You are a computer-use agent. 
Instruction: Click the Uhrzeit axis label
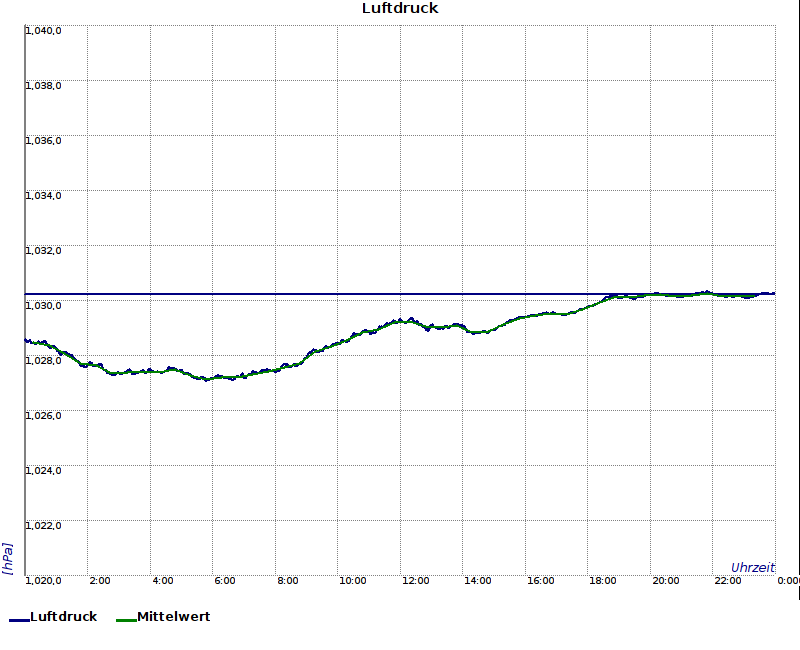point(753,568)
